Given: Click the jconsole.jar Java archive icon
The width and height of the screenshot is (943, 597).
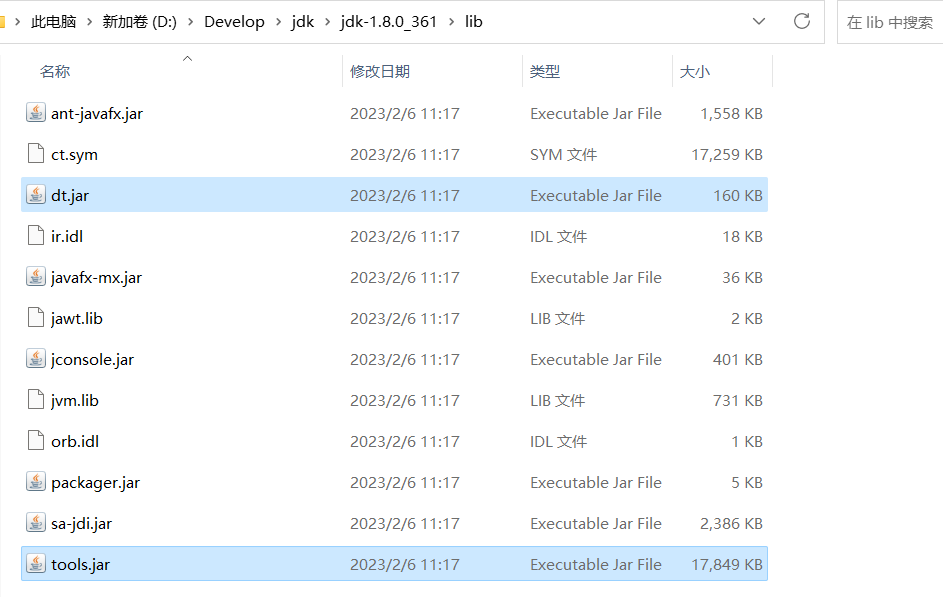Looking at the screenshot, I should [36, 359].
